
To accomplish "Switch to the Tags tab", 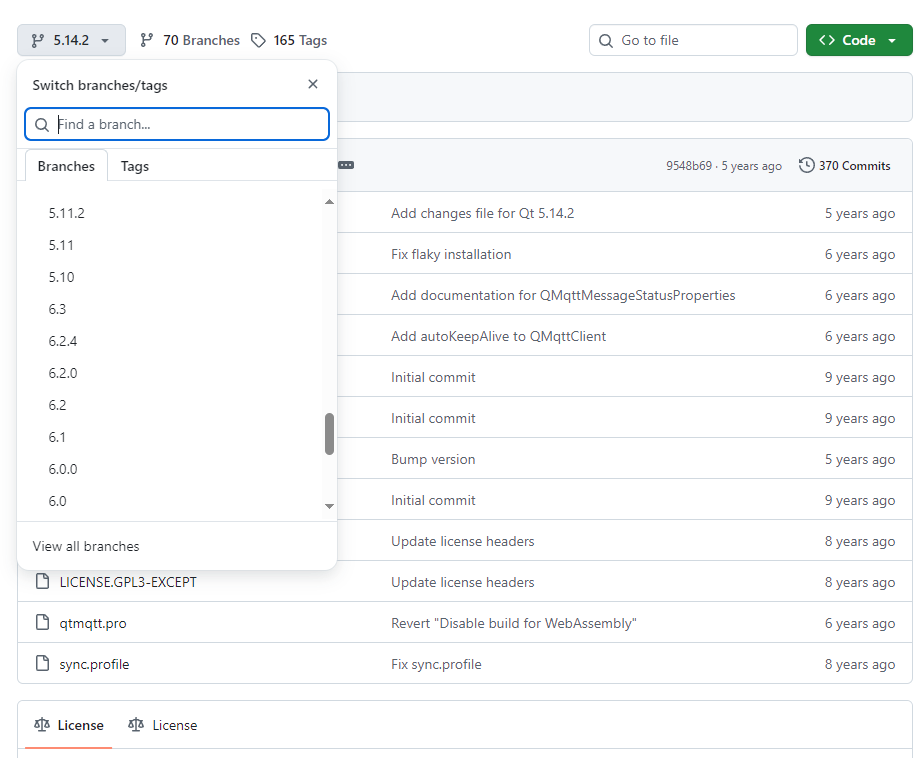I will (135, 166).
